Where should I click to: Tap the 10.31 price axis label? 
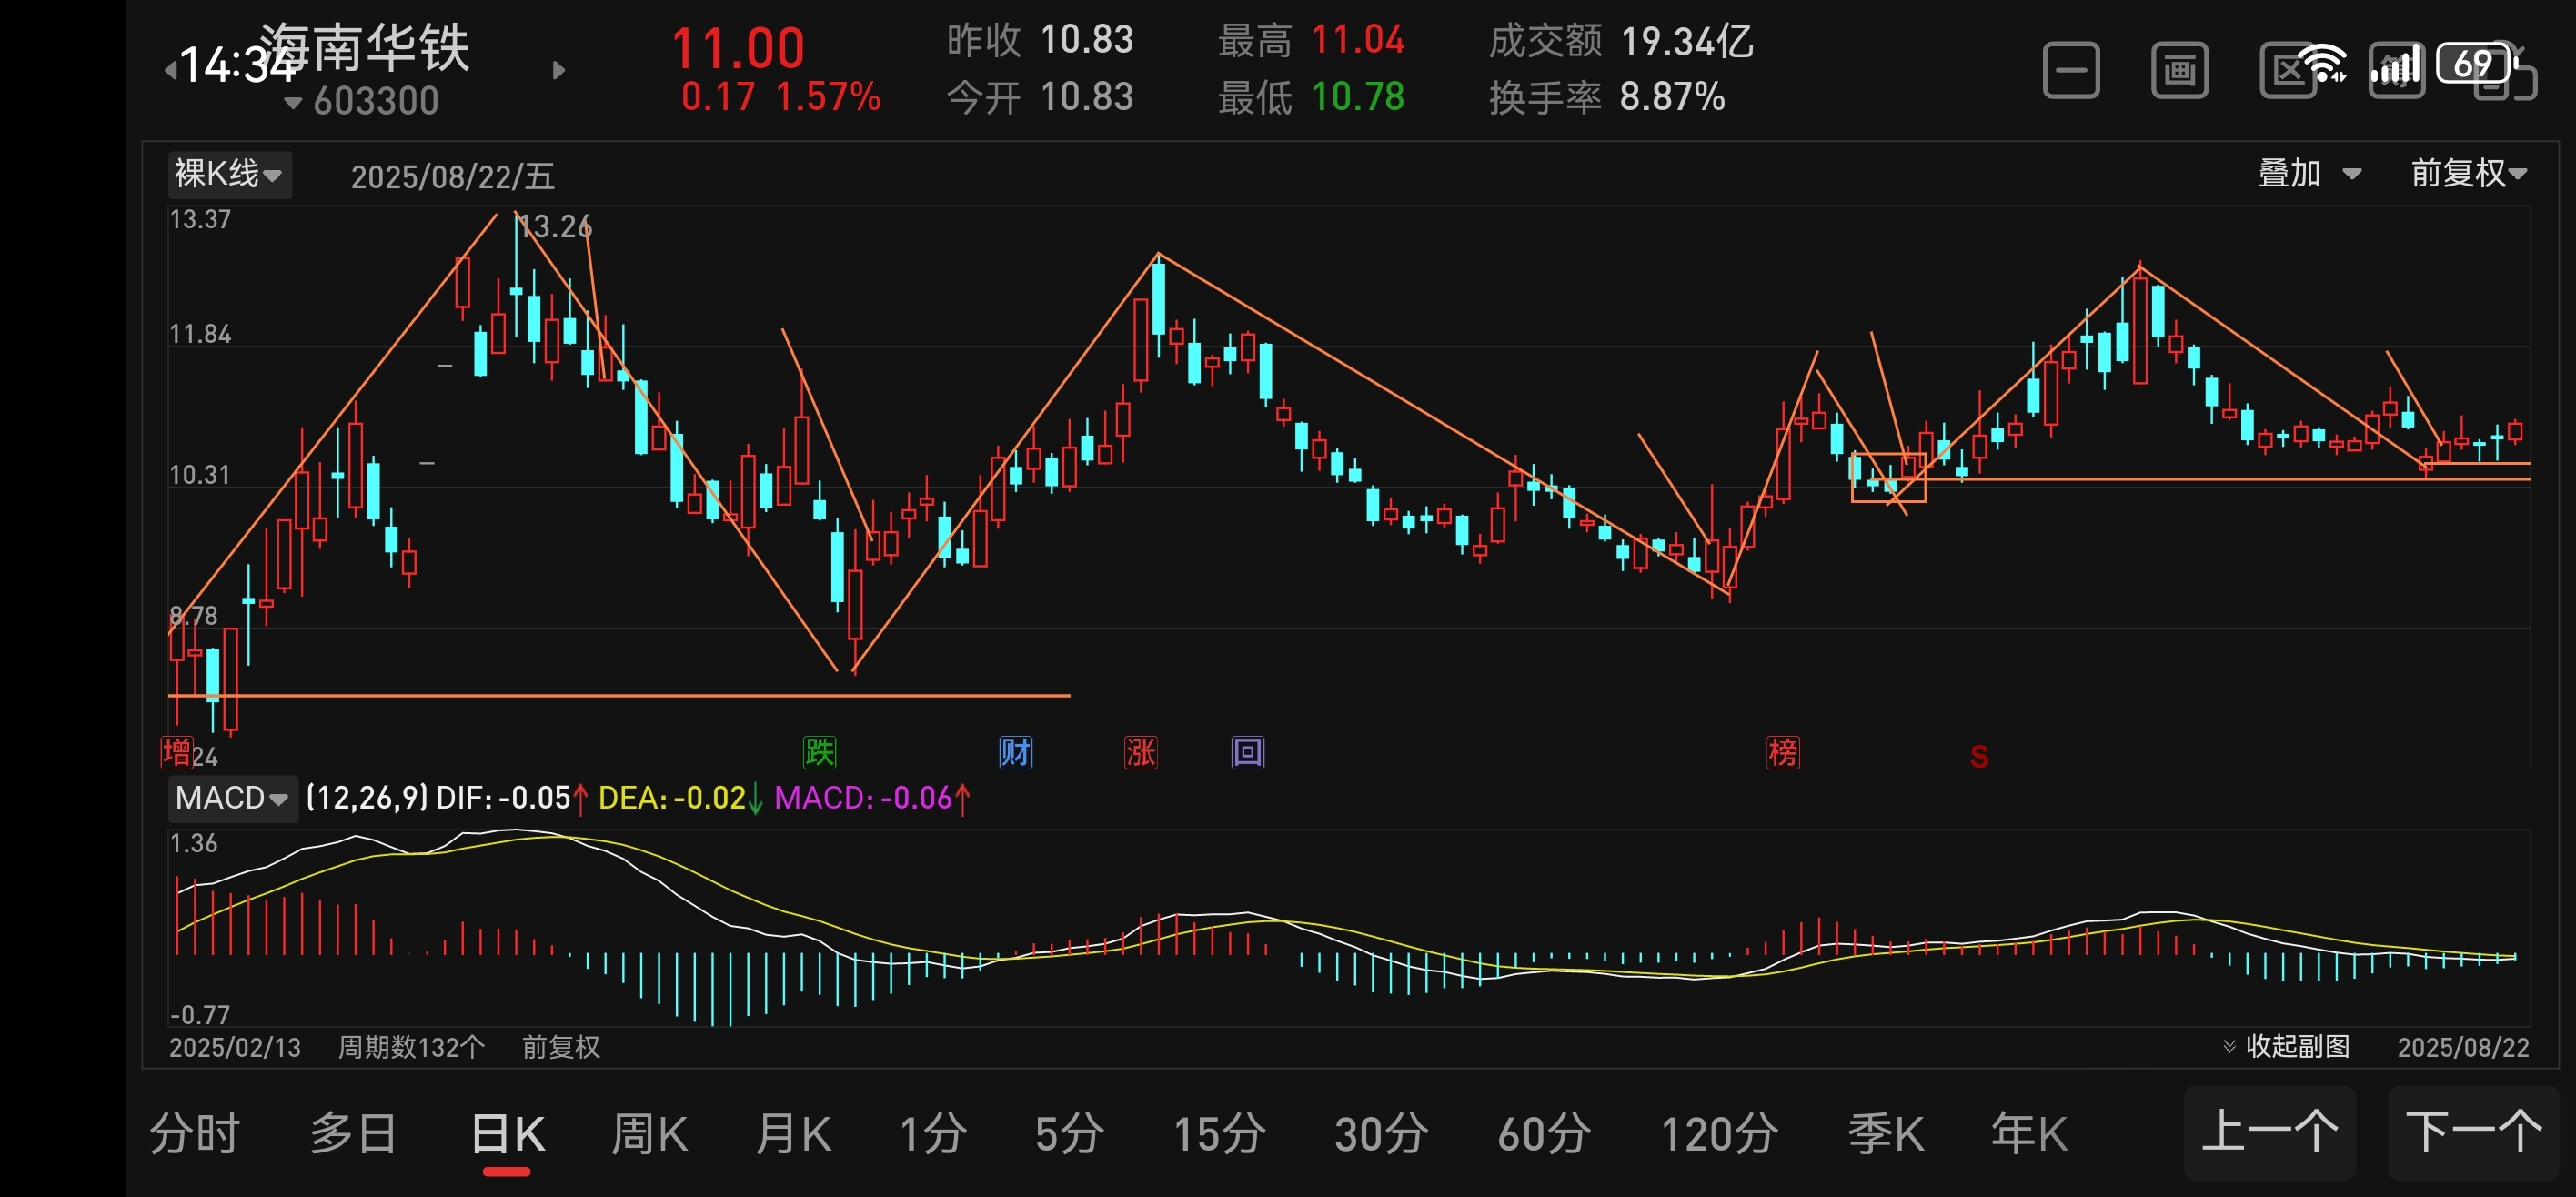(200, 475)
